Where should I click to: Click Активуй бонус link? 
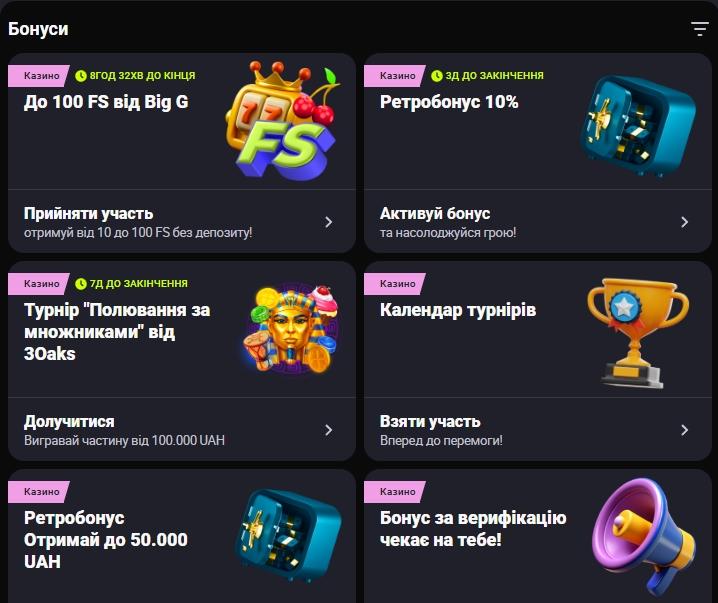(435, 213)
